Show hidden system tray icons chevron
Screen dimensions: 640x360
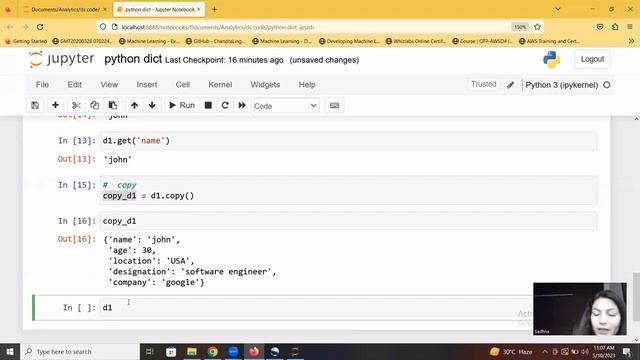point(545,351)
